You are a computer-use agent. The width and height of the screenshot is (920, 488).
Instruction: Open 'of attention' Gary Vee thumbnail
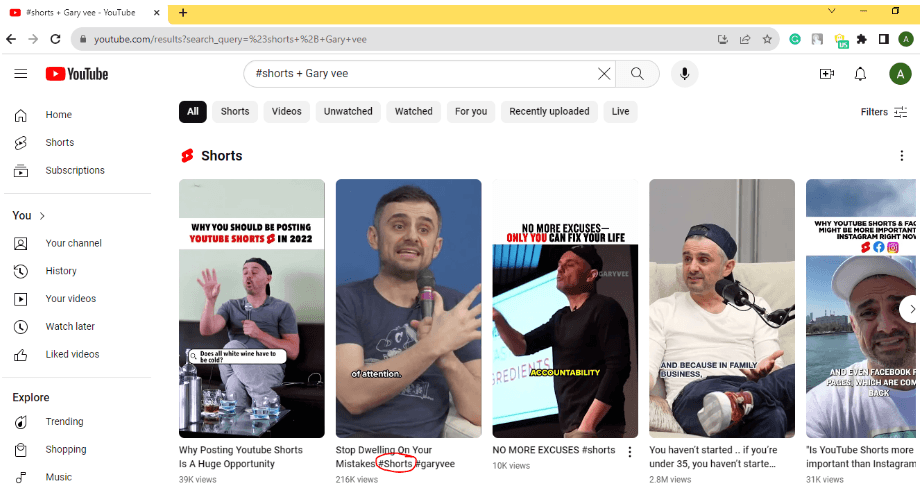408,309
